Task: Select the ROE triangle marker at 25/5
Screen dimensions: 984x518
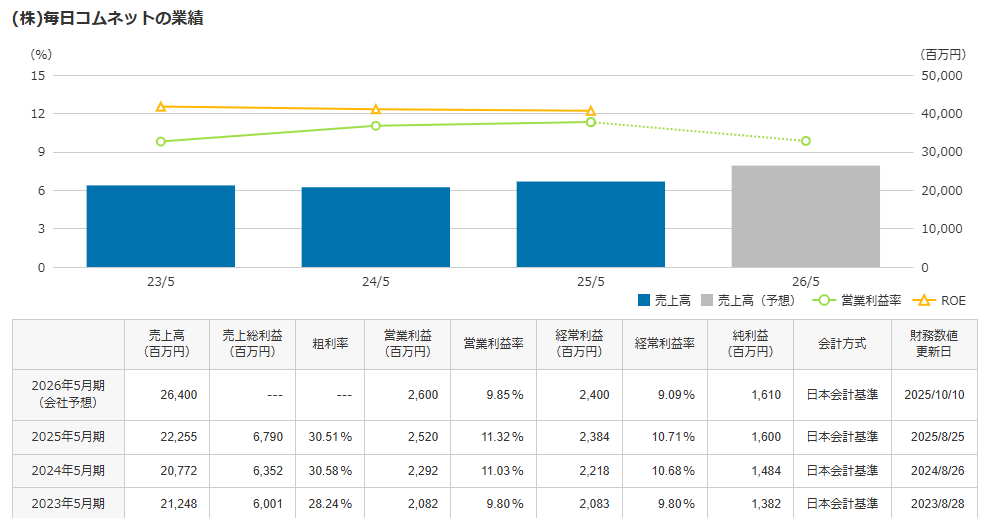Action: click(591, 111)
